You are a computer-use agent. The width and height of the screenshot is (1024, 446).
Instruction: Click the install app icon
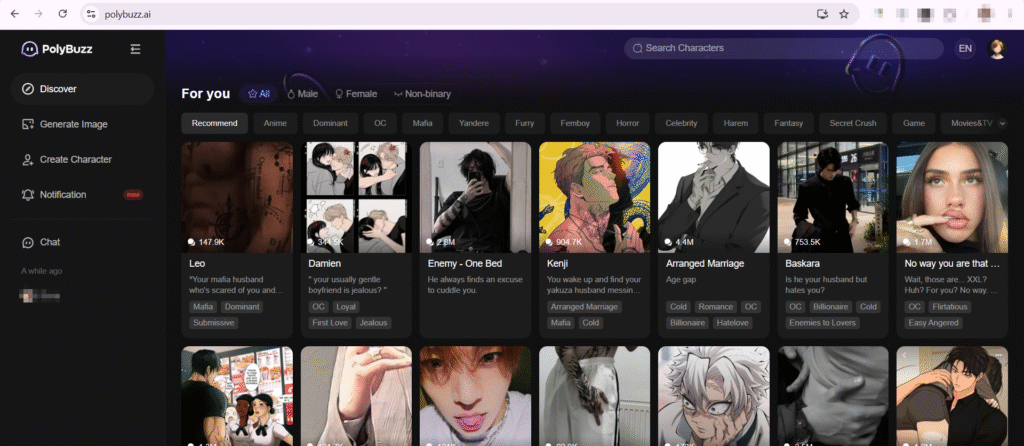(x=822, y=14)
